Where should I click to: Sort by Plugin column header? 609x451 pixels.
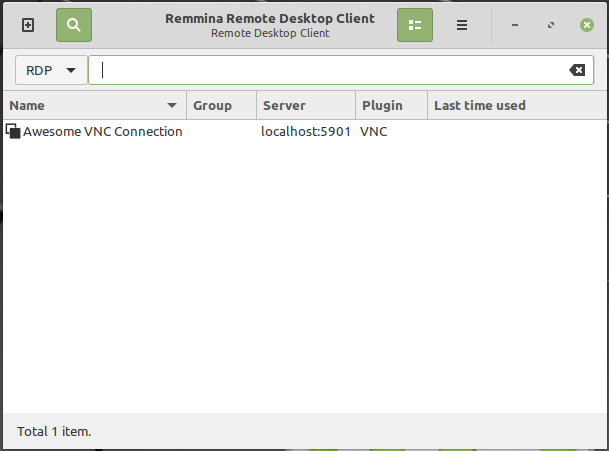click(x=392, y=105)
